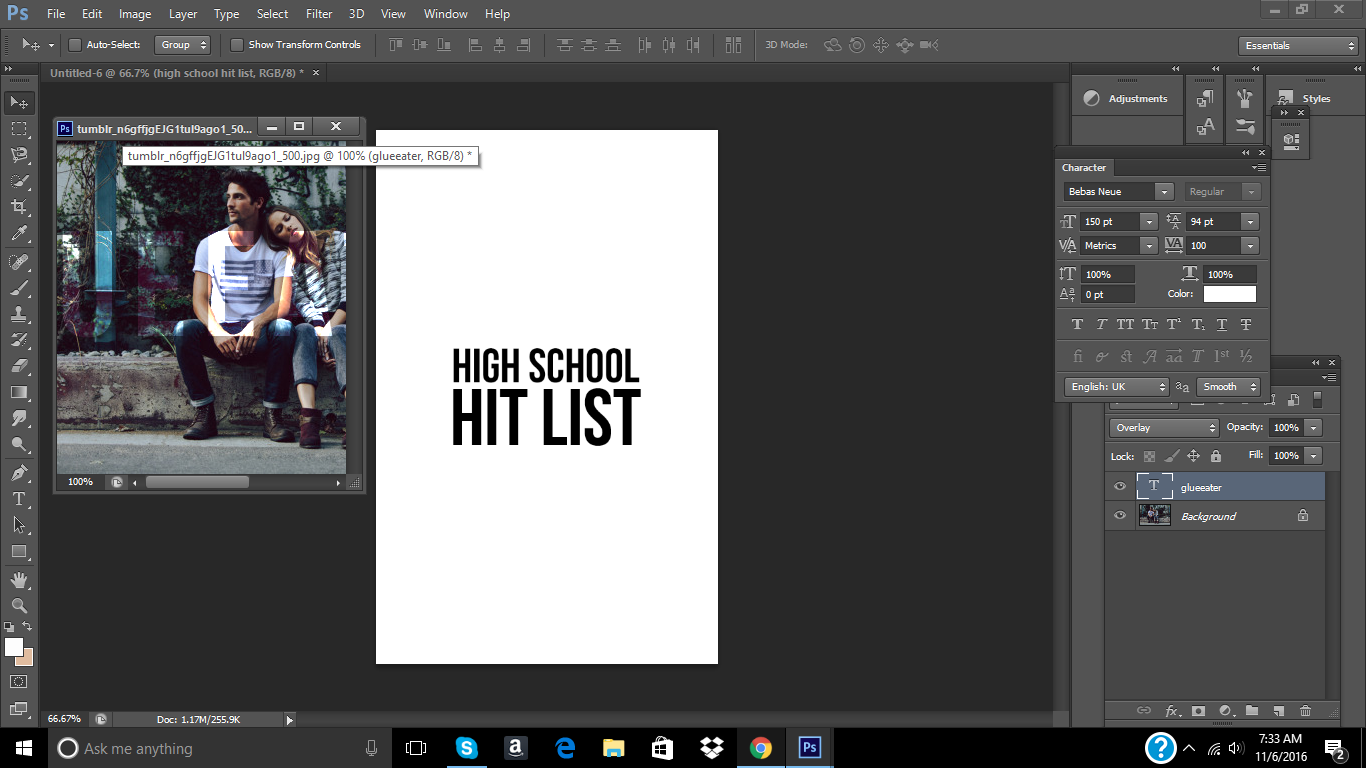Viewport: 1366px width, 768px height.
Task: Open the Smooth anti-aliasing dropdown
Action: point(1228,387)
